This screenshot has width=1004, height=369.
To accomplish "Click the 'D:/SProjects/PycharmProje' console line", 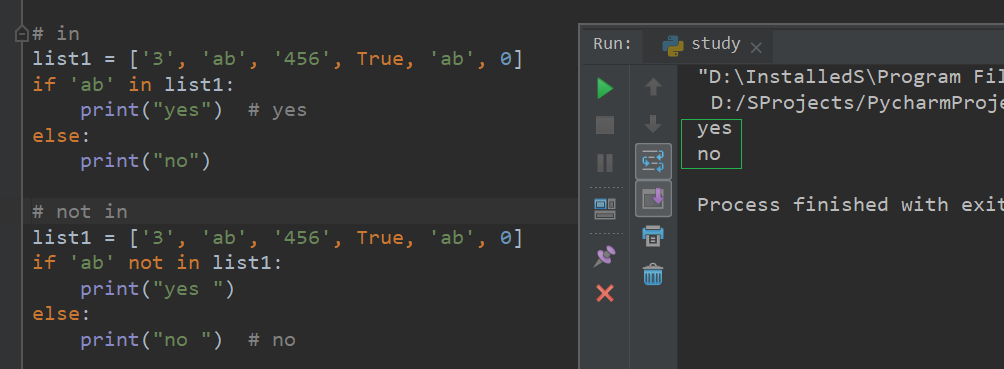I will point(857,103).
